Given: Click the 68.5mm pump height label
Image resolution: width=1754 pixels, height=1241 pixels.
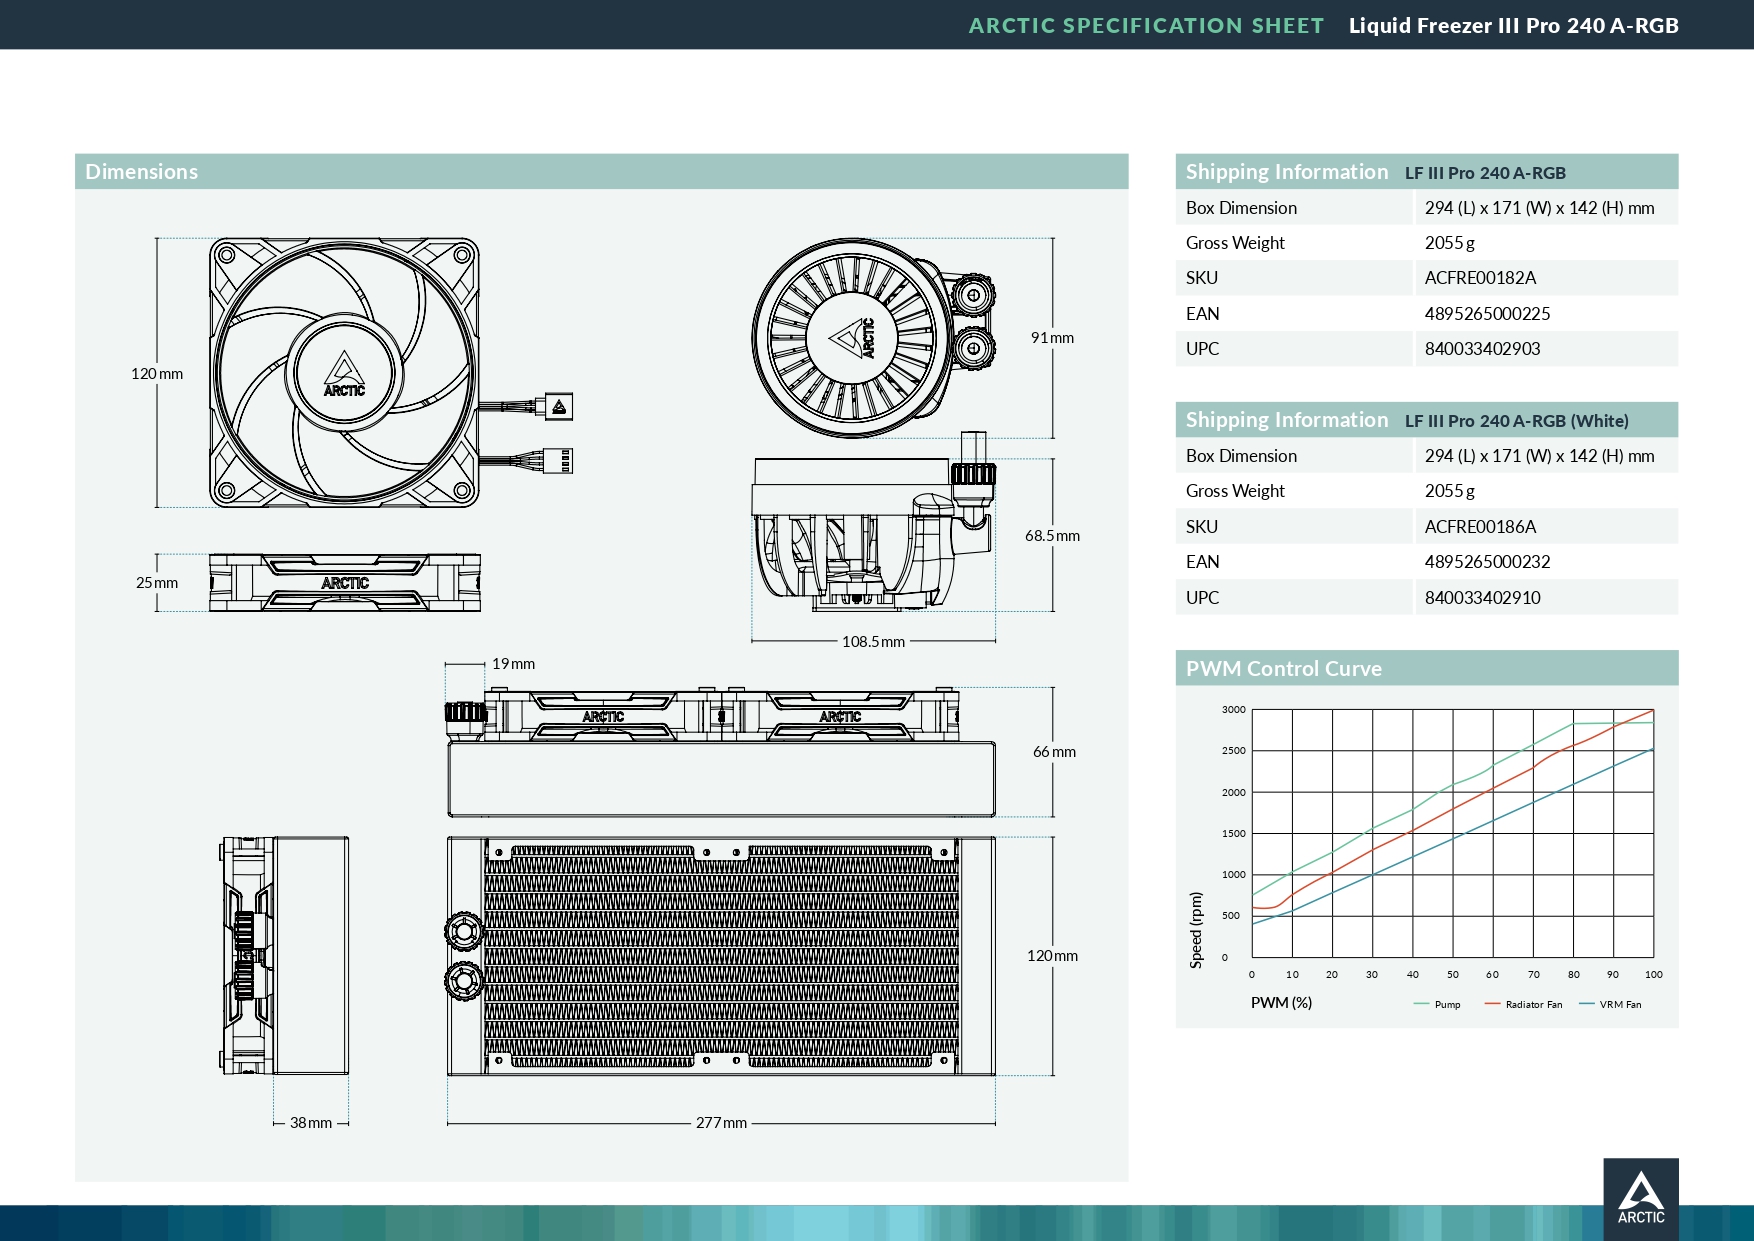Looking at the screenshot, I should point(1052,536).
